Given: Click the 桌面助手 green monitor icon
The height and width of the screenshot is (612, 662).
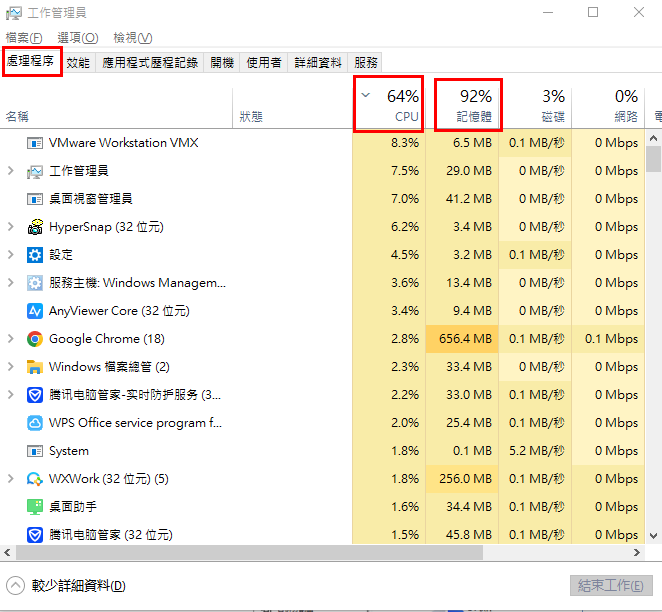Looking at the screenshot, I should (35, 507).
